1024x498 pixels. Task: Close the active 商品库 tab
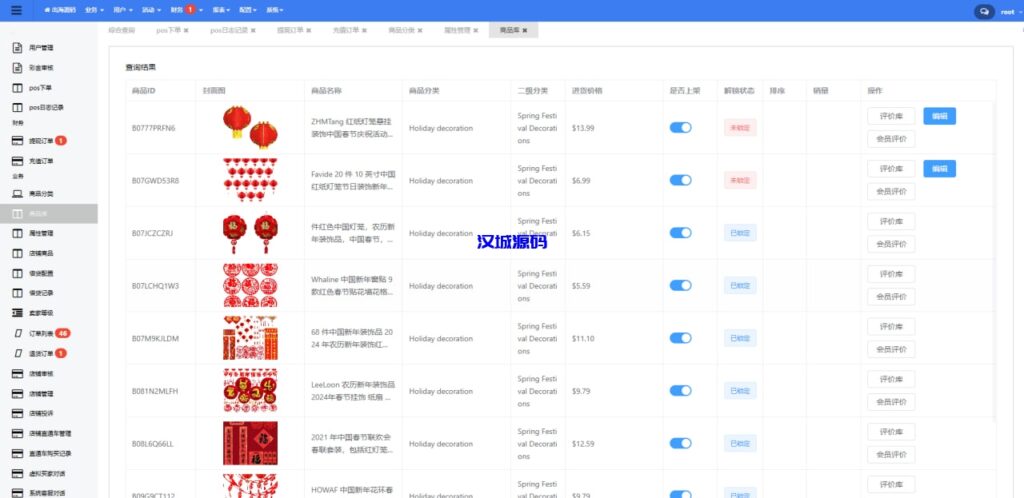tap(524, 30)
